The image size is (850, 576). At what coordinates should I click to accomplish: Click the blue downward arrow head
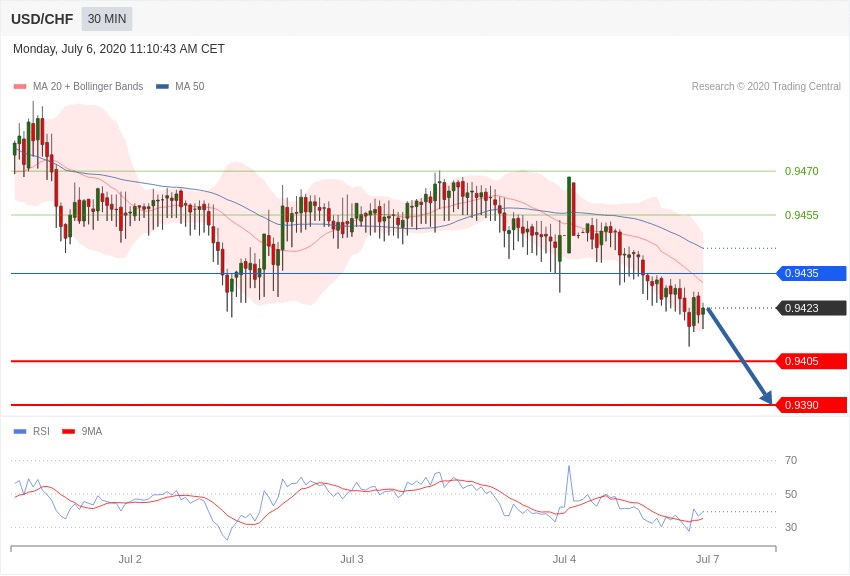tap(766, 397)
